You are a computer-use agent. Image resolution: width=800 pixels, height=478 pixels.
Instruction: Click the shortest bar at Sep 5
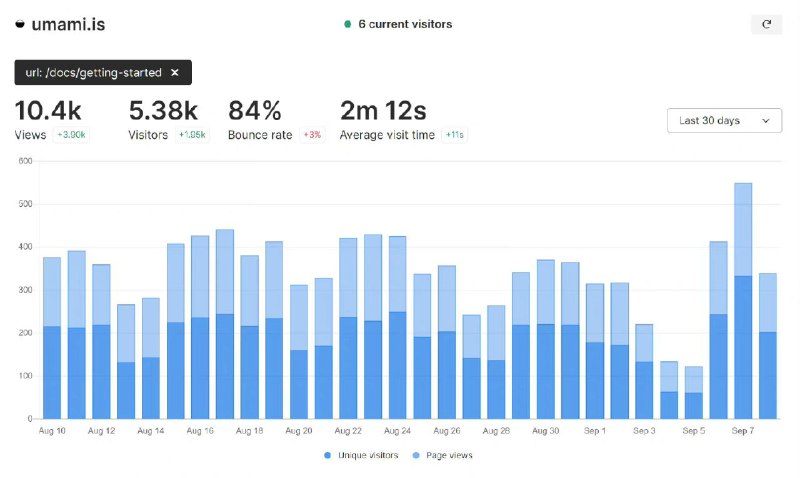[694, 395]
